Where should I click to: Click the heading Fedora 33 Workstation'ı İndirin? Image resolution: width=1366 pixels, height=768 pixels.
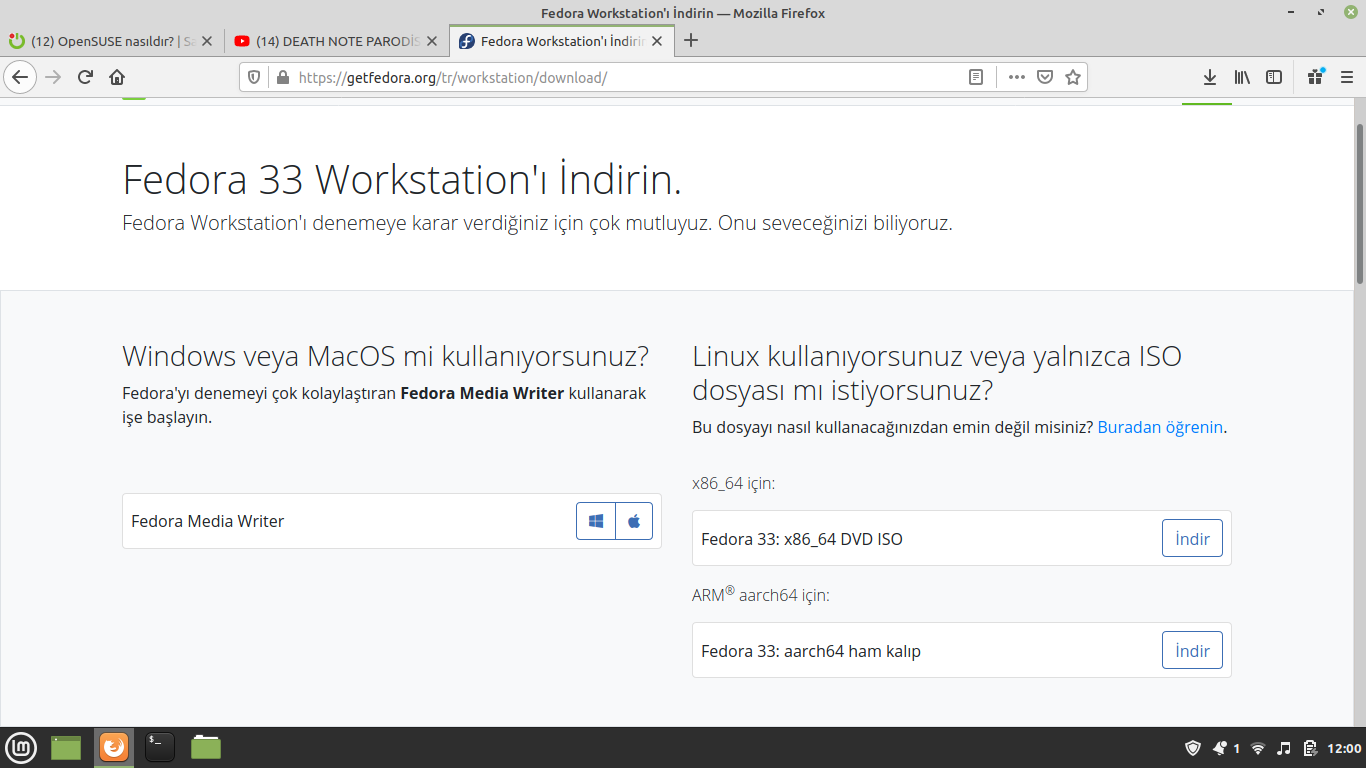[402, 180]
